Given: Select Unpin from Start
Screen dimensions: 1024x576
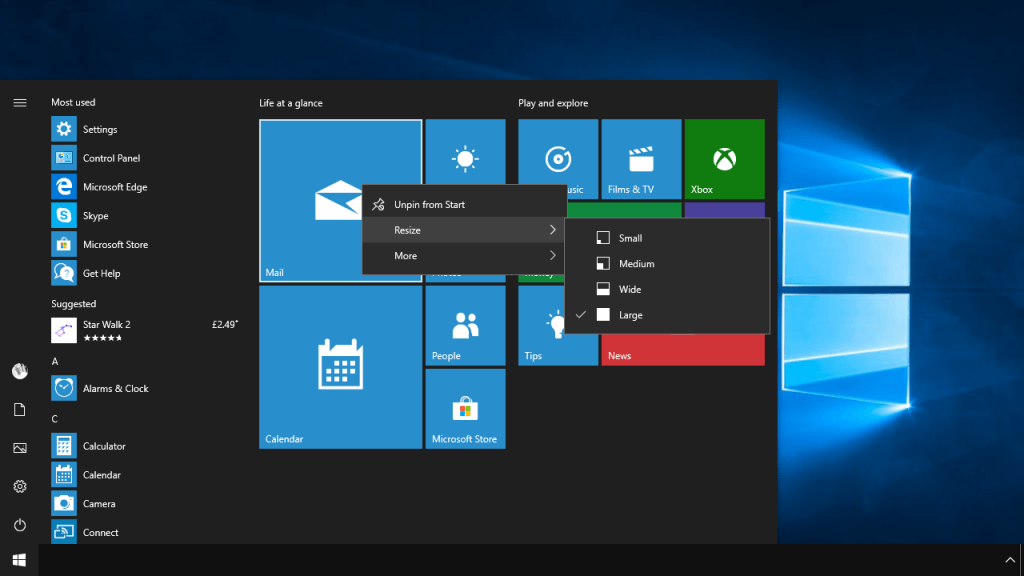Looking at the screenshot, I should point(464,204).
